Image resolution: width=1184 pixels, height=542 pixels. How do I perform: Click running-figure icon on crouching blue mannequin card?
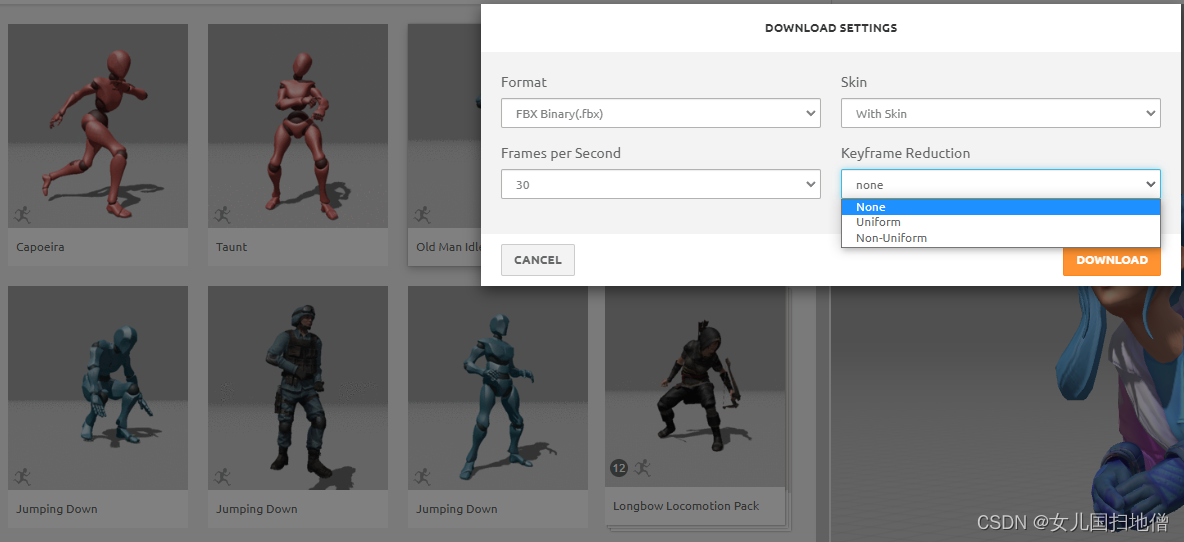(22, 476)
